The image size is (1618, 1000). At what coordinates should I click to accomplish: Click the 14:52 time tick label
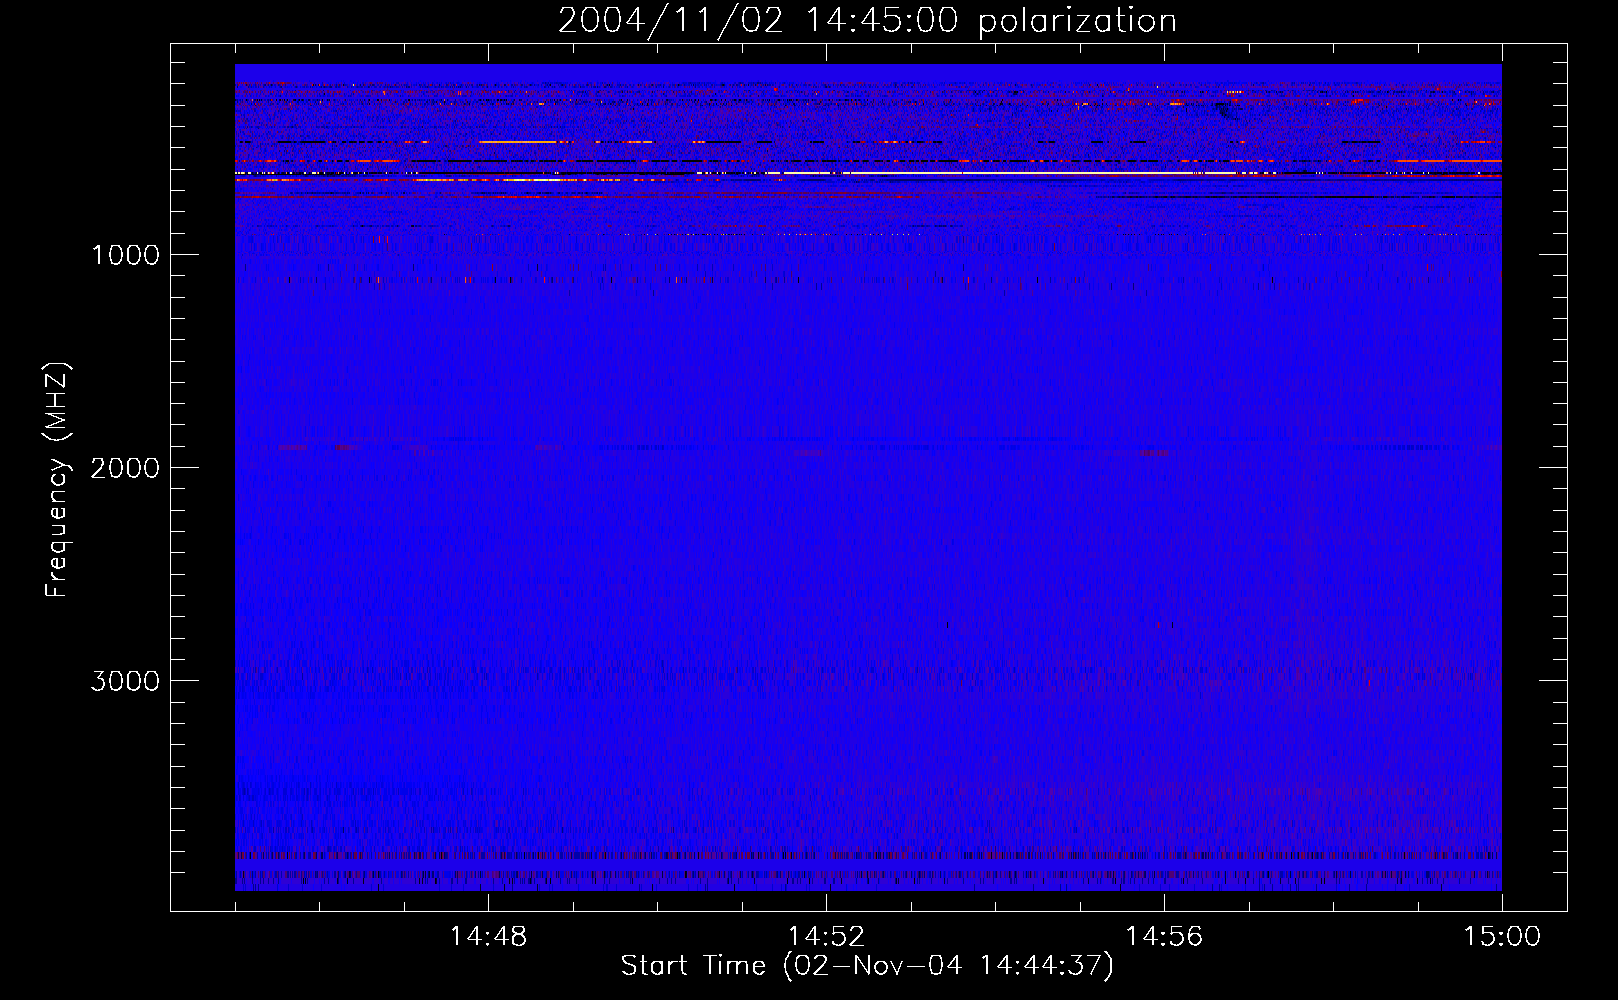(x=826, y=937)
